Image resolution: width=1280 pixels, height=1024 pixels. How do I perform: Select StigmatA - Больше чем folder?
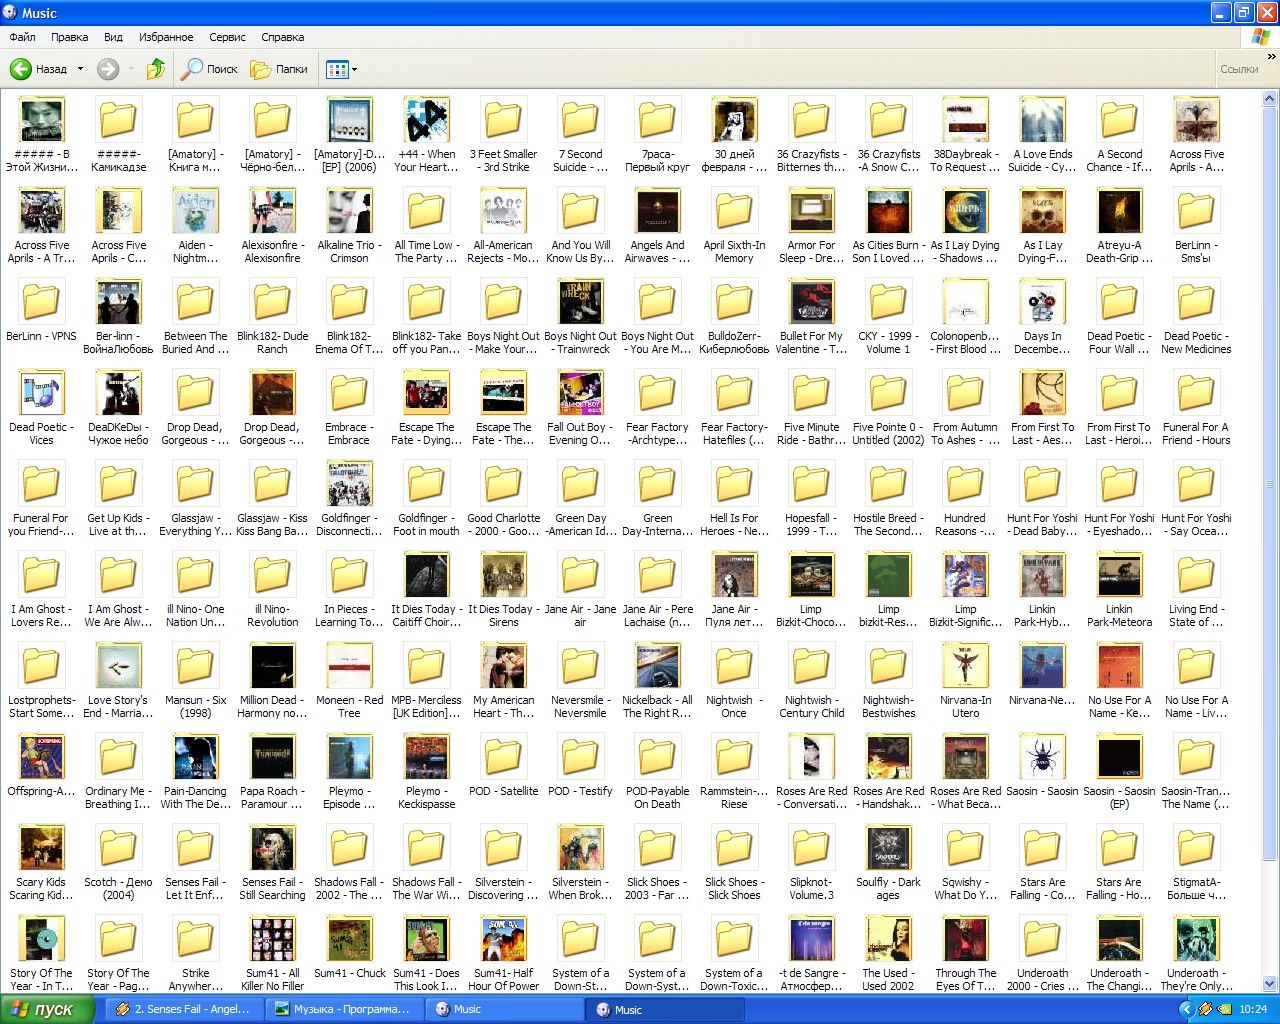coord(1196,863)
